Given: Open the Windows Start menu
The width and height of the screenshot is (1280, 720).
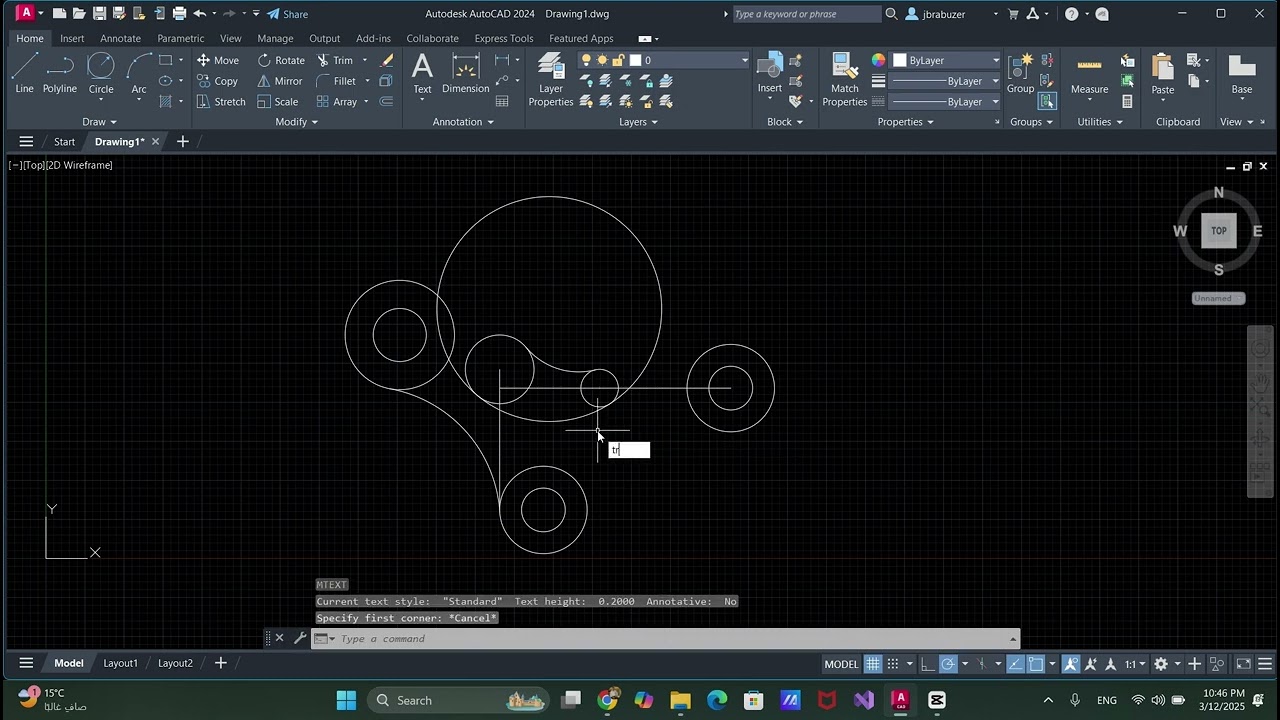Looking at the screenshot, I should (x=346, y=700).
